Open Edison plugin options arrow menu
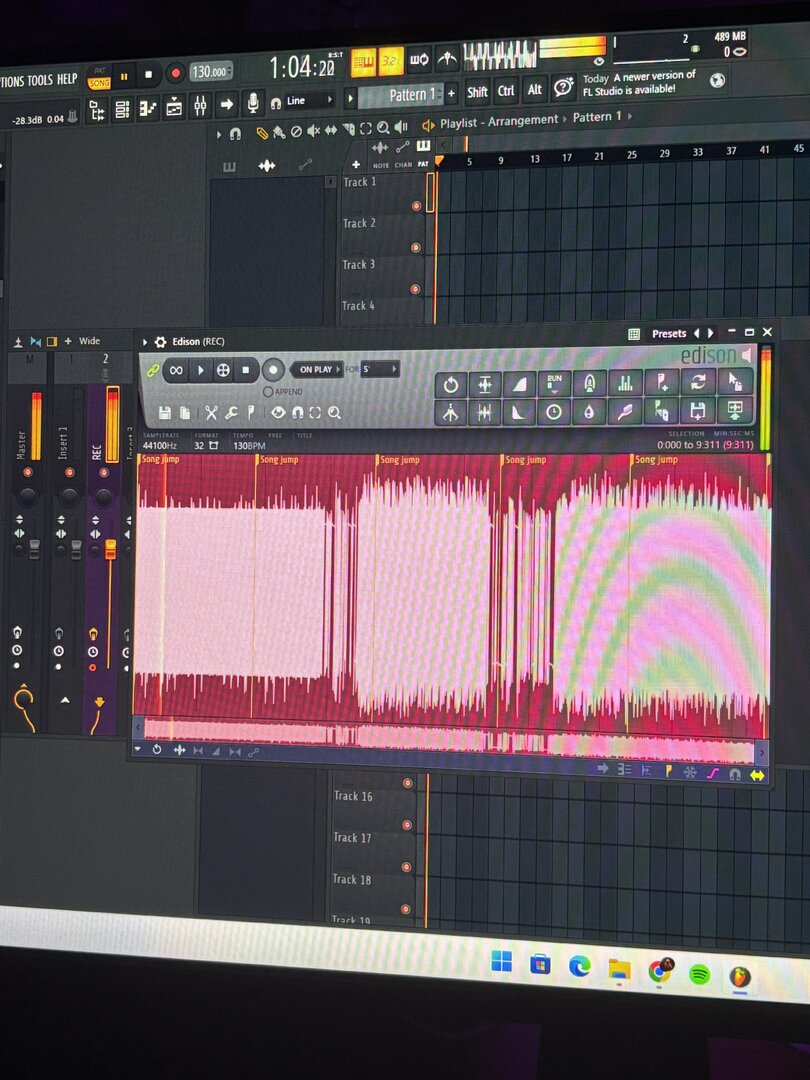 point(145,342)
